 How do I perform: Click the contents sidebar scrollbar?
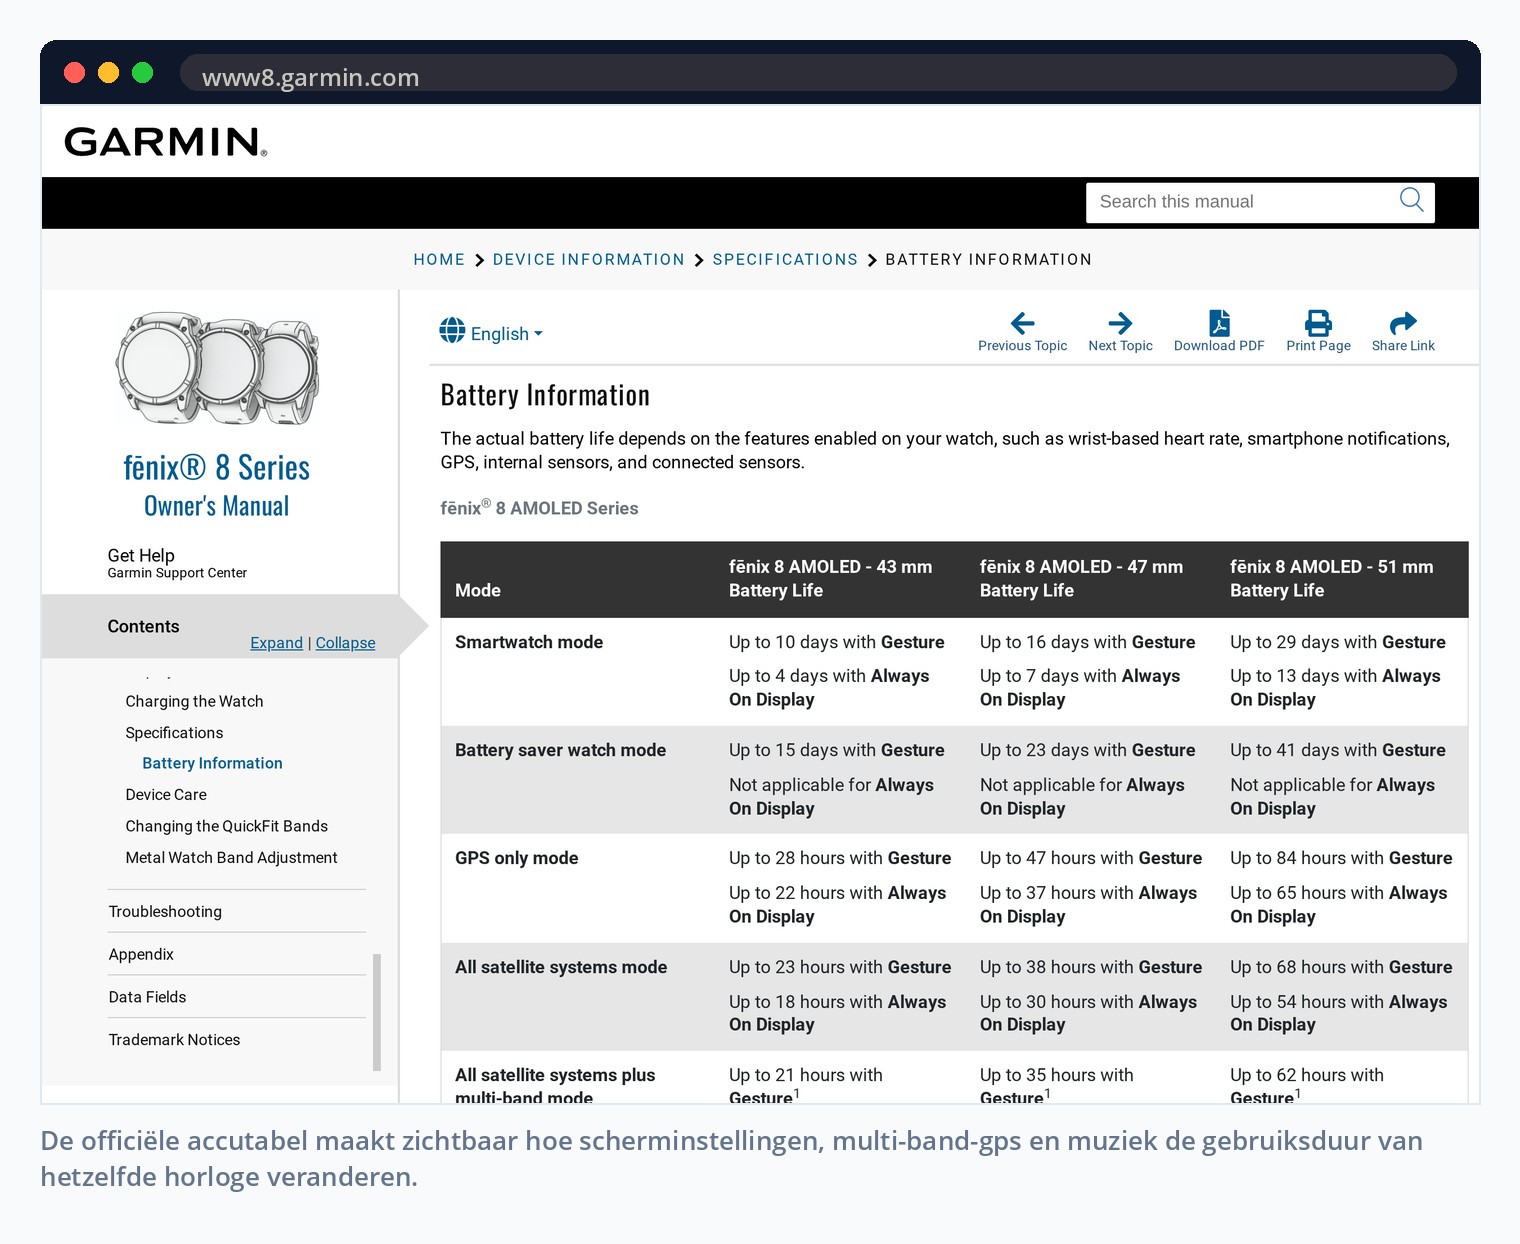click(x=376, y=1012)
